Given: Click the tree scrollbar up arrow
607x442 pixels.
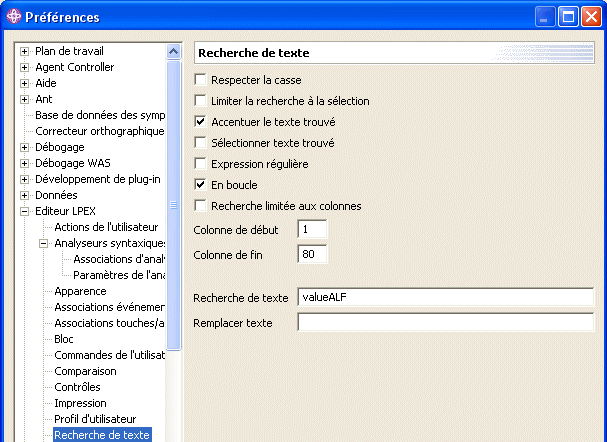Looking at the screenshot, I should click(x=173, y=51).
